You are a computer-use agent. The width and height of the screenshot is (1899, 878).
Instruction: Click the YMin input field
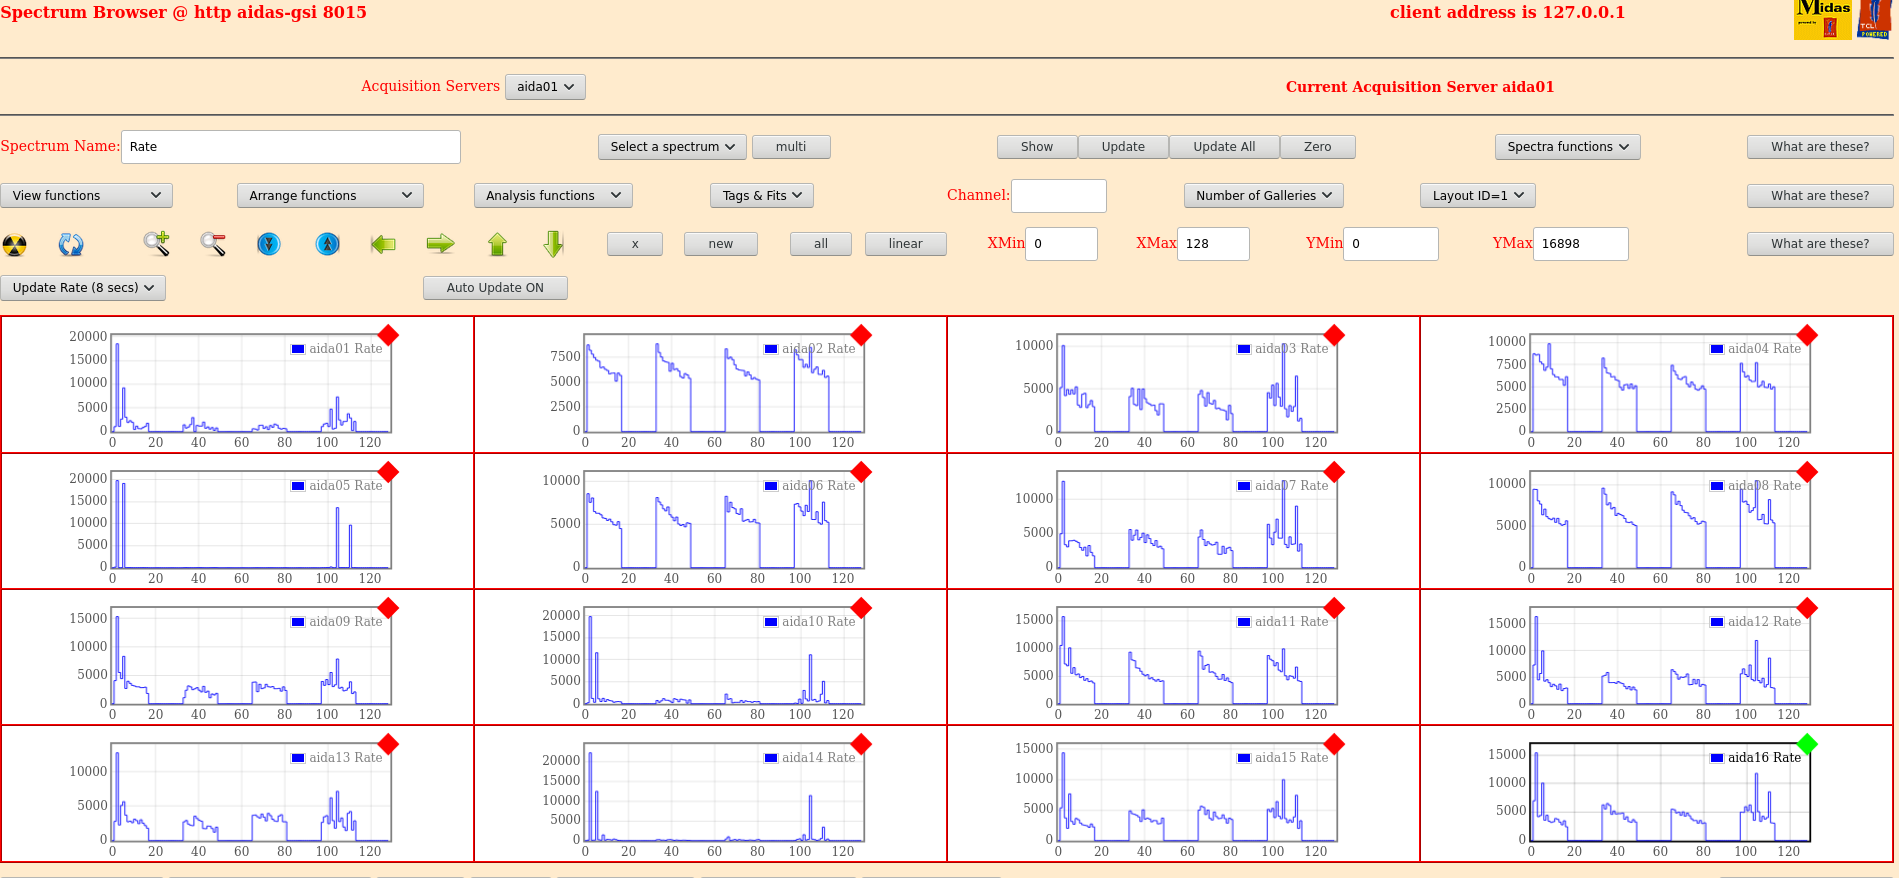pyautogui.click(x=1391, y=244)
